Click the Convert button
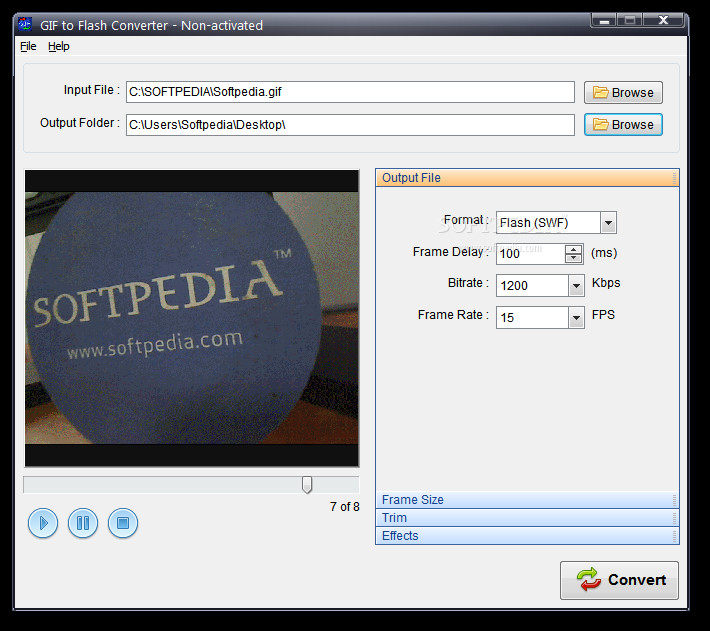710x631 pixels. pos(619,580)
